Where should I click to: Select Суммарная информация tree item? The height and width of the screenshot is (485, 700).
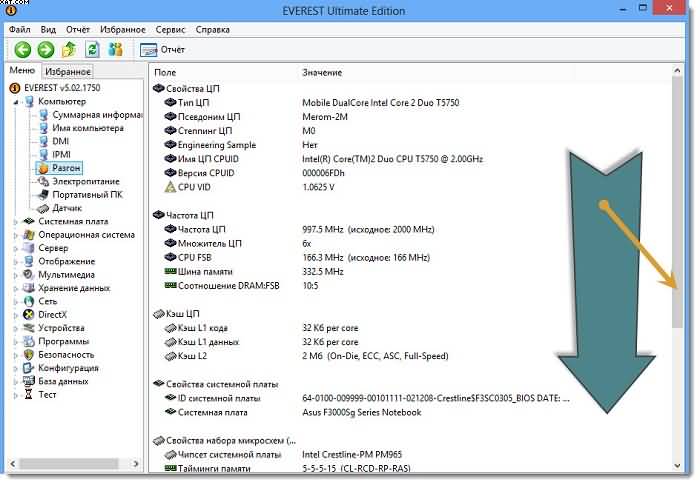tap(89, 115)
